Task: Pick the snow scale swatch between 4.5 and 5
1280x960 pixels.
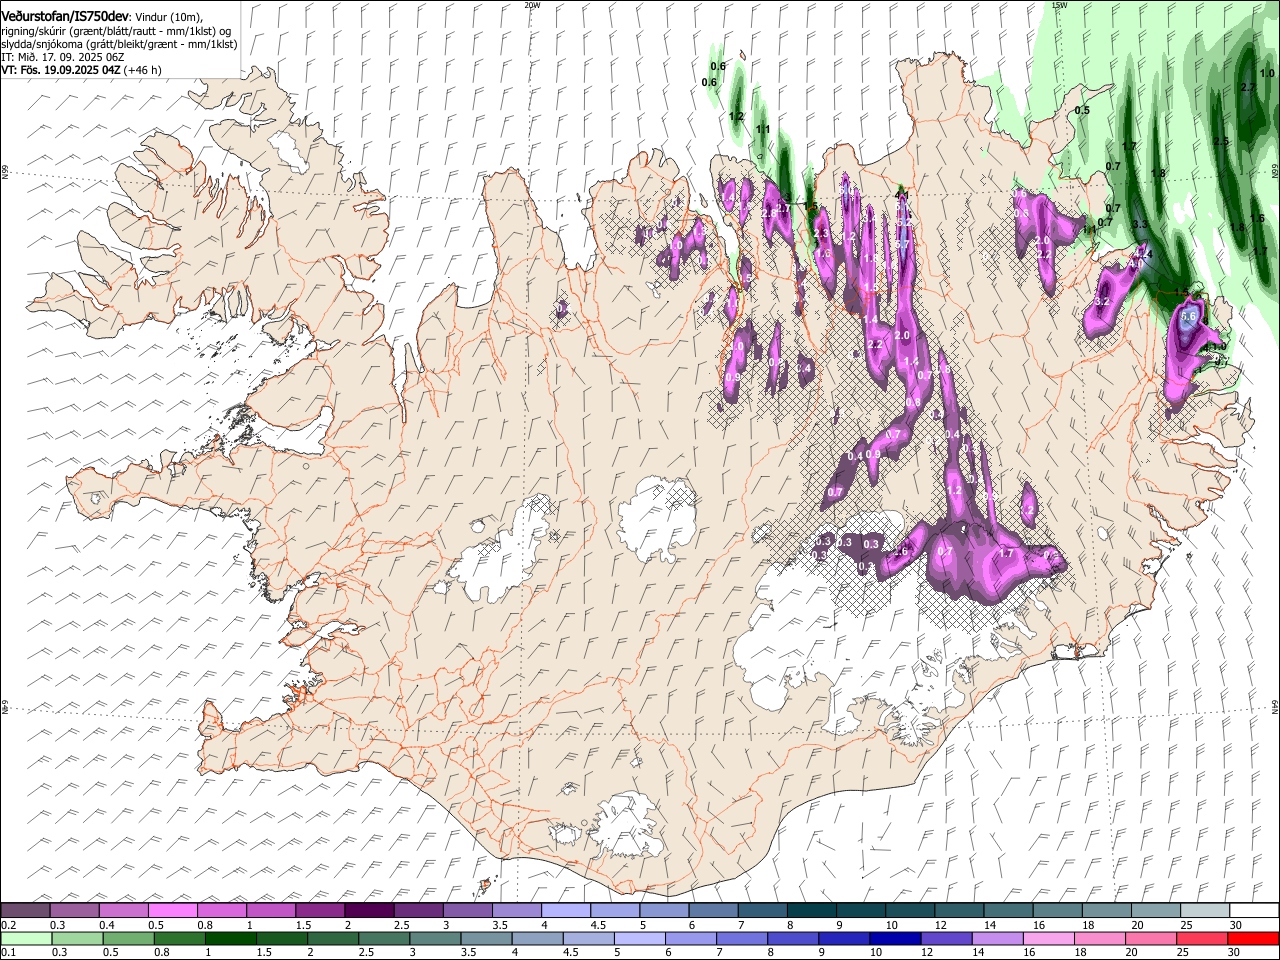Action: click(x=615, y=910)
